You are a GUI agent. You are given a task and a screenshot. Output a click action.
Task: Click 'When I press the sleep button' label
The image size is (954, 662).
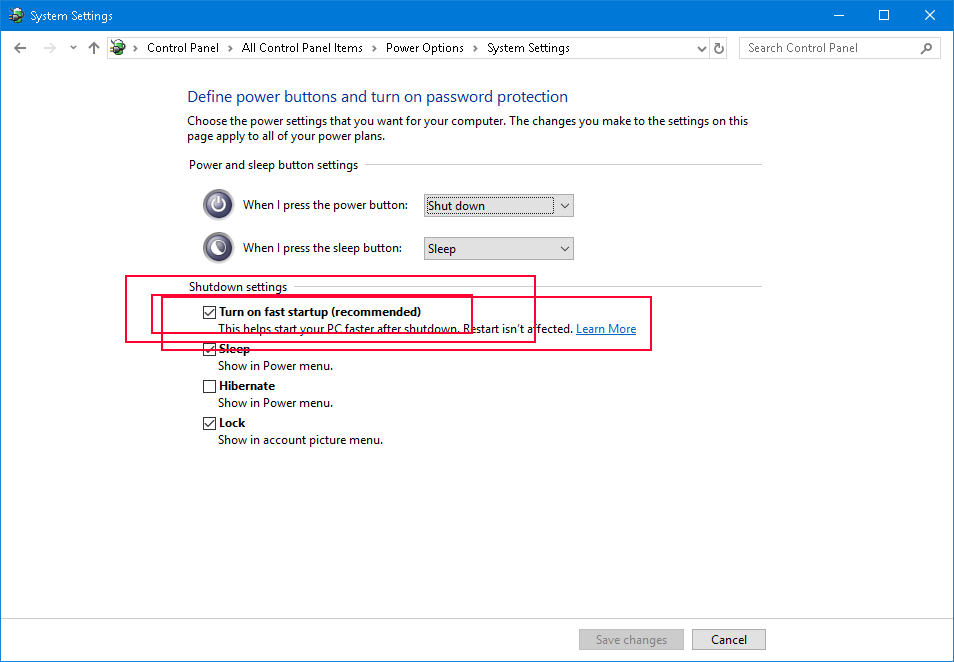pyautogui.click(x=322, y=248)
